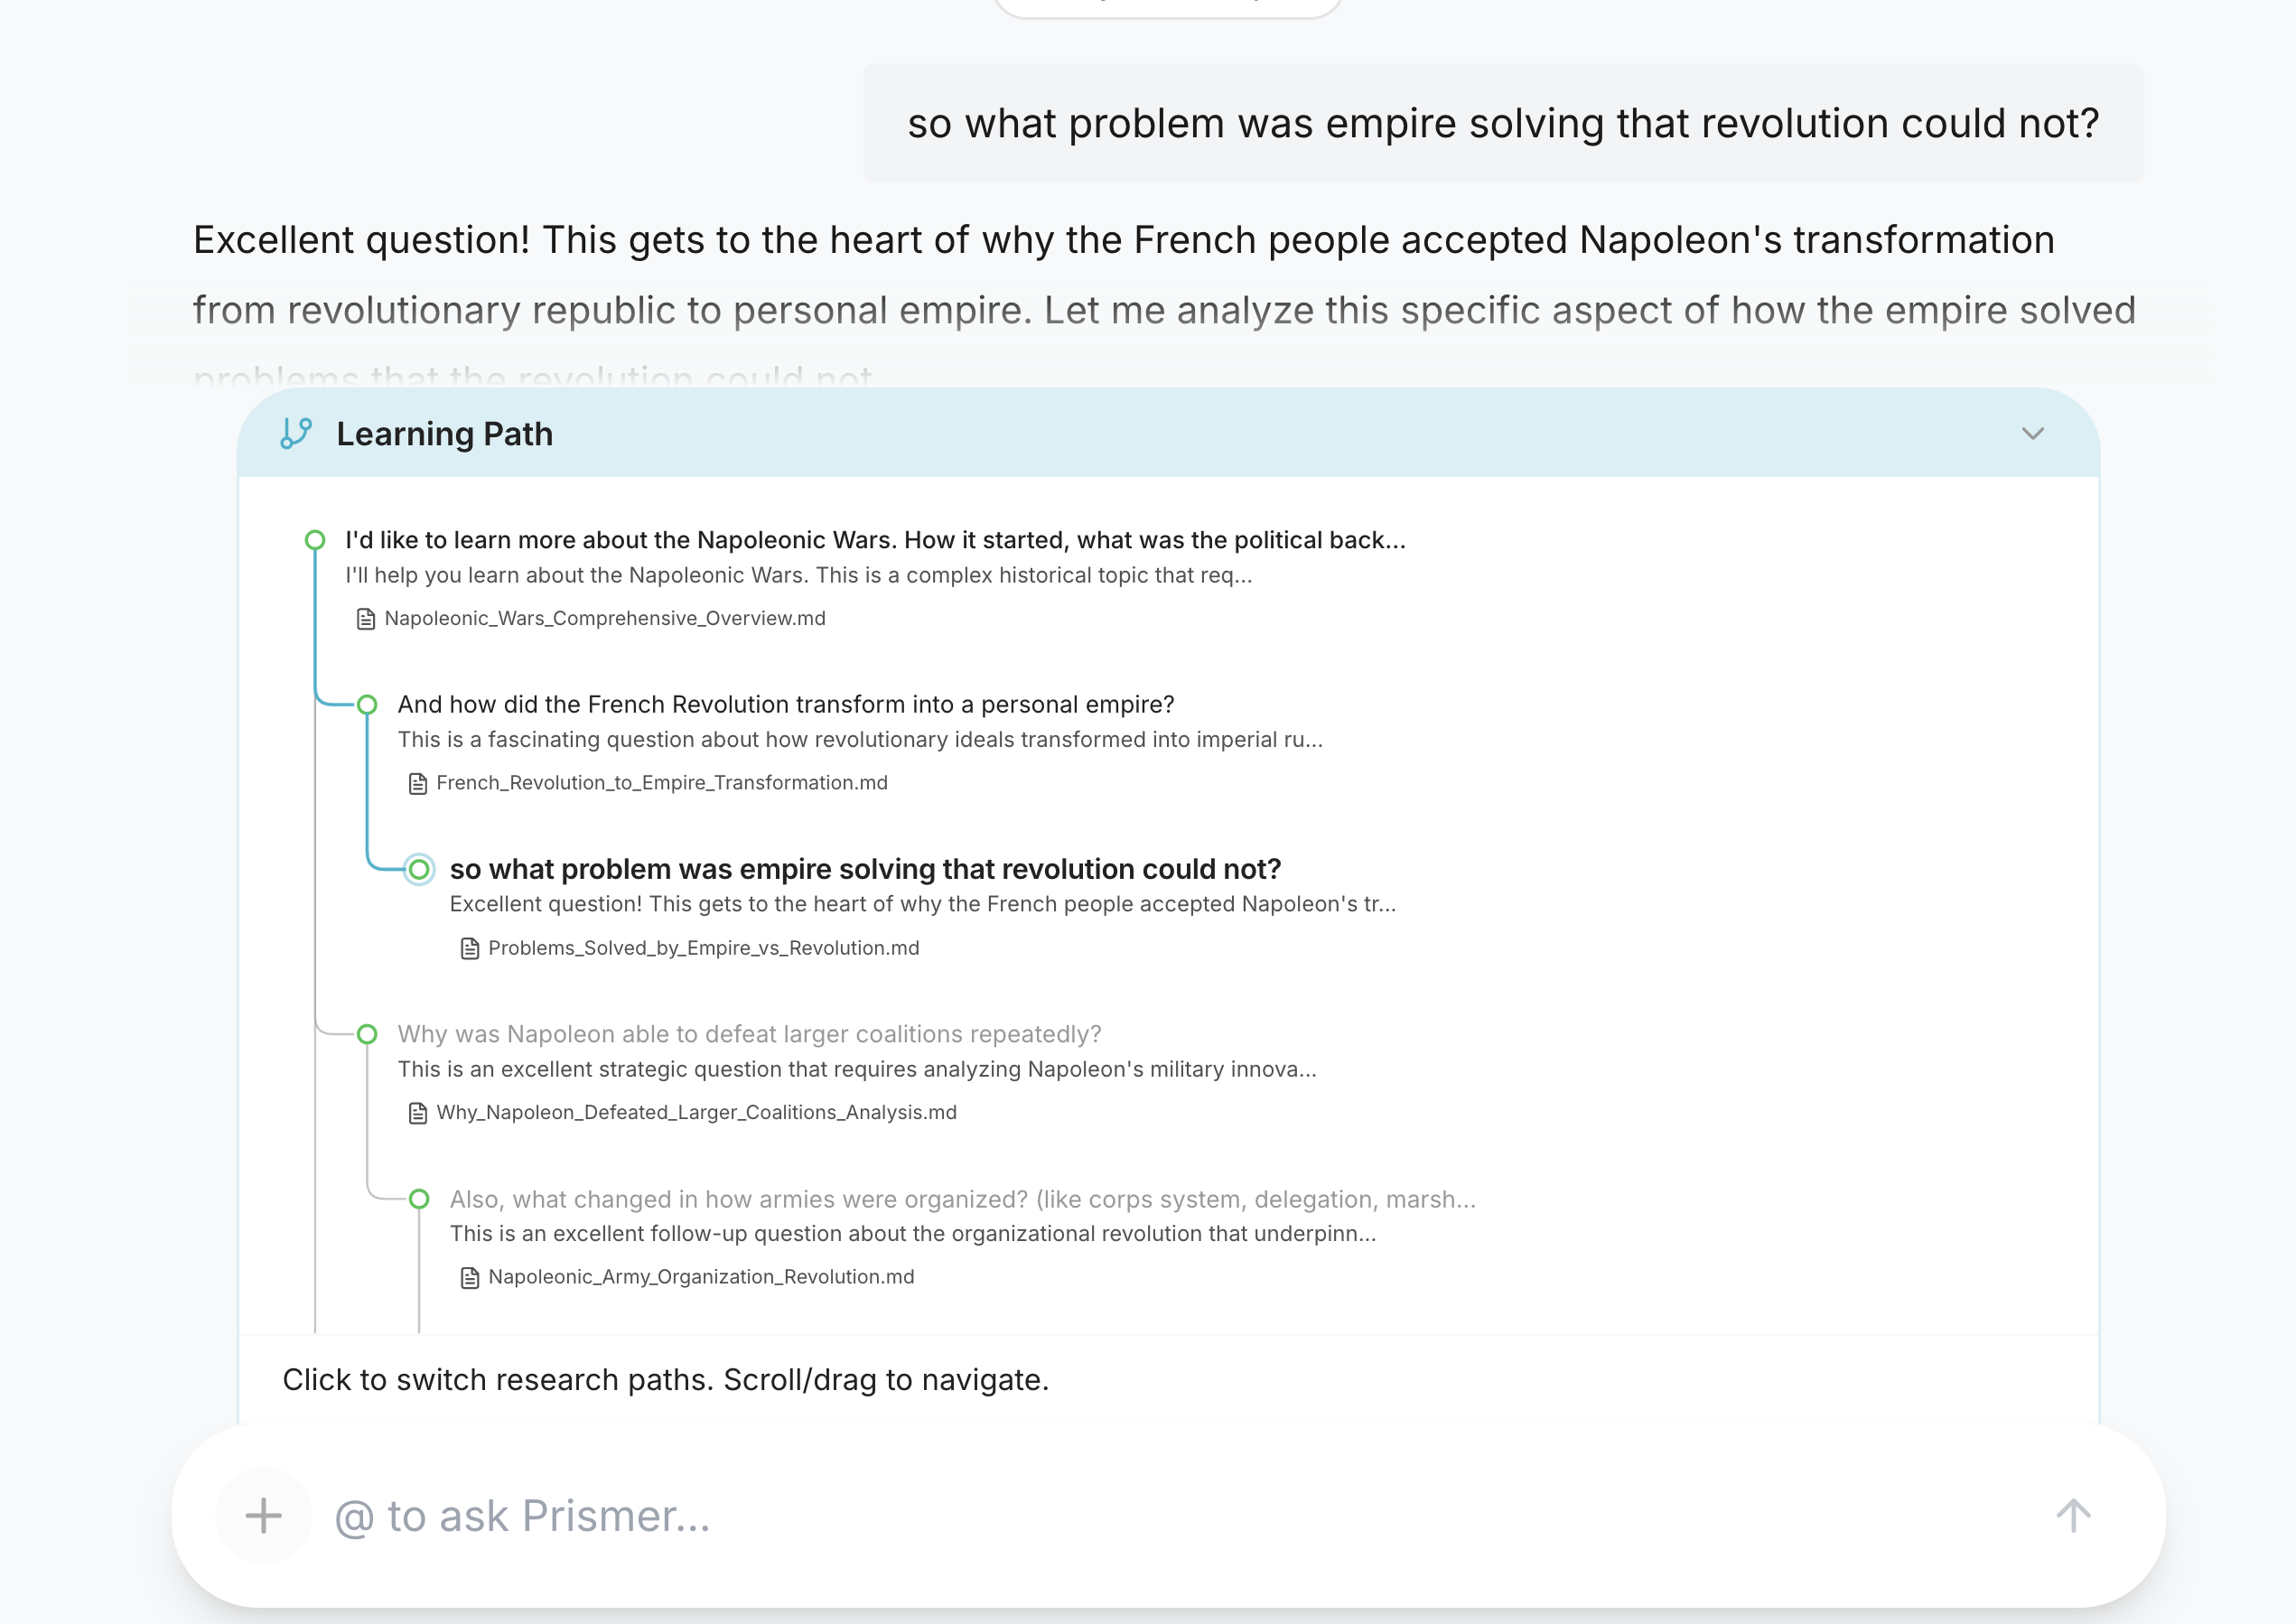Click the send arrow button
This screenshot has height=1624, width=2296.
click(2073, 1516)
